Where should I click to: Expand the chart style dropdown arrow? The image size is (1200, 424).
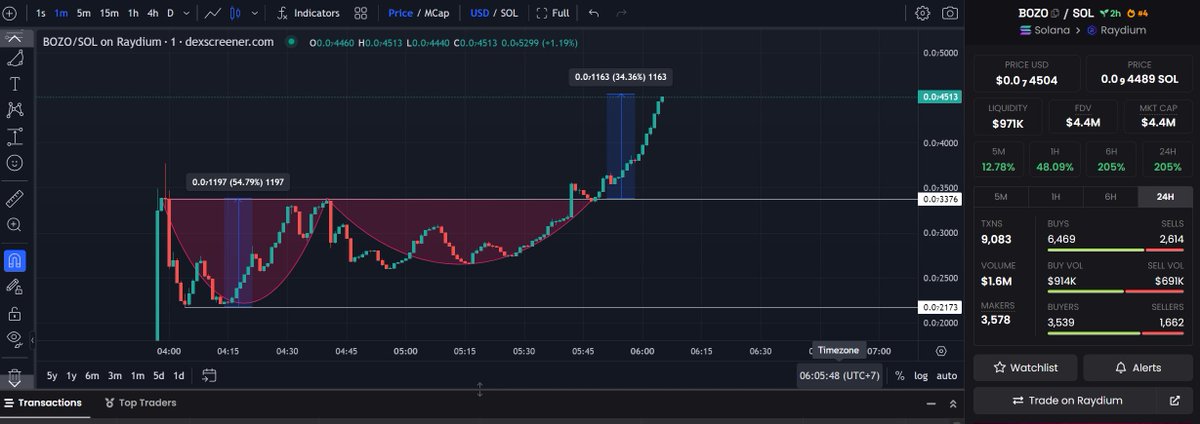(x=253, y=13)
